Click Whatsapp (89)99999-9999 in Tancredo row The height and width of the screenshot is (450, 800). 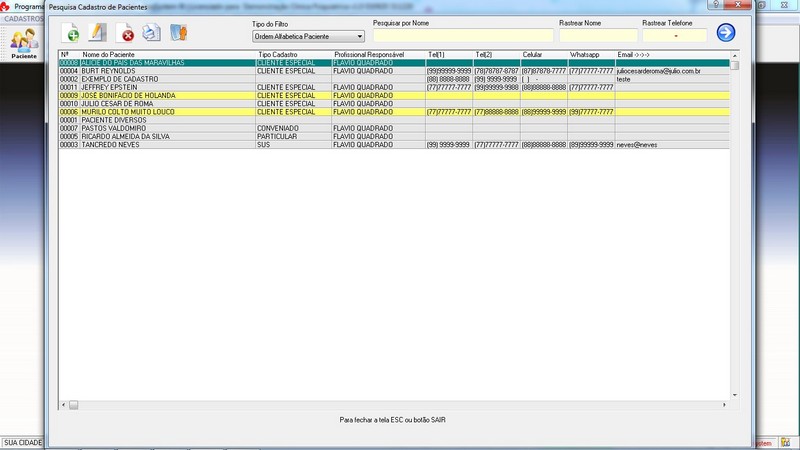tap(591, 144)
